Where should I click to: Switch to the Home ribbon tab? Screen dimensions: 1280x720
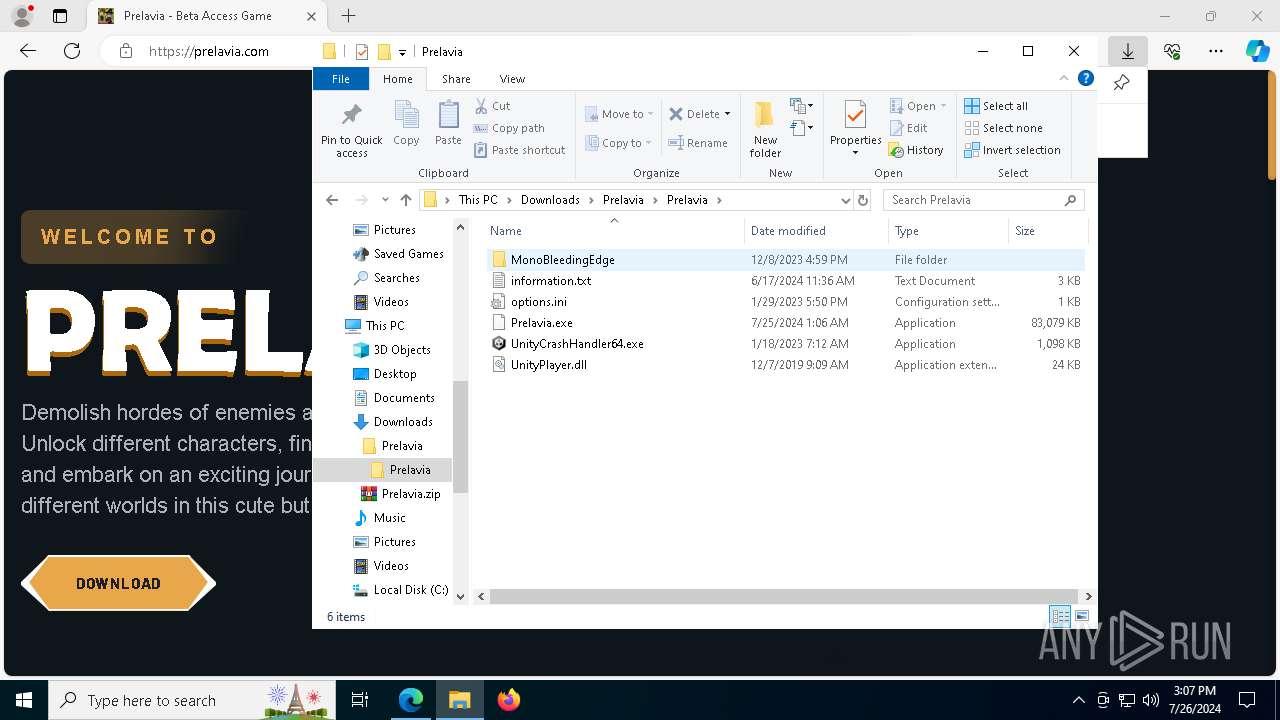click(397, 79)
